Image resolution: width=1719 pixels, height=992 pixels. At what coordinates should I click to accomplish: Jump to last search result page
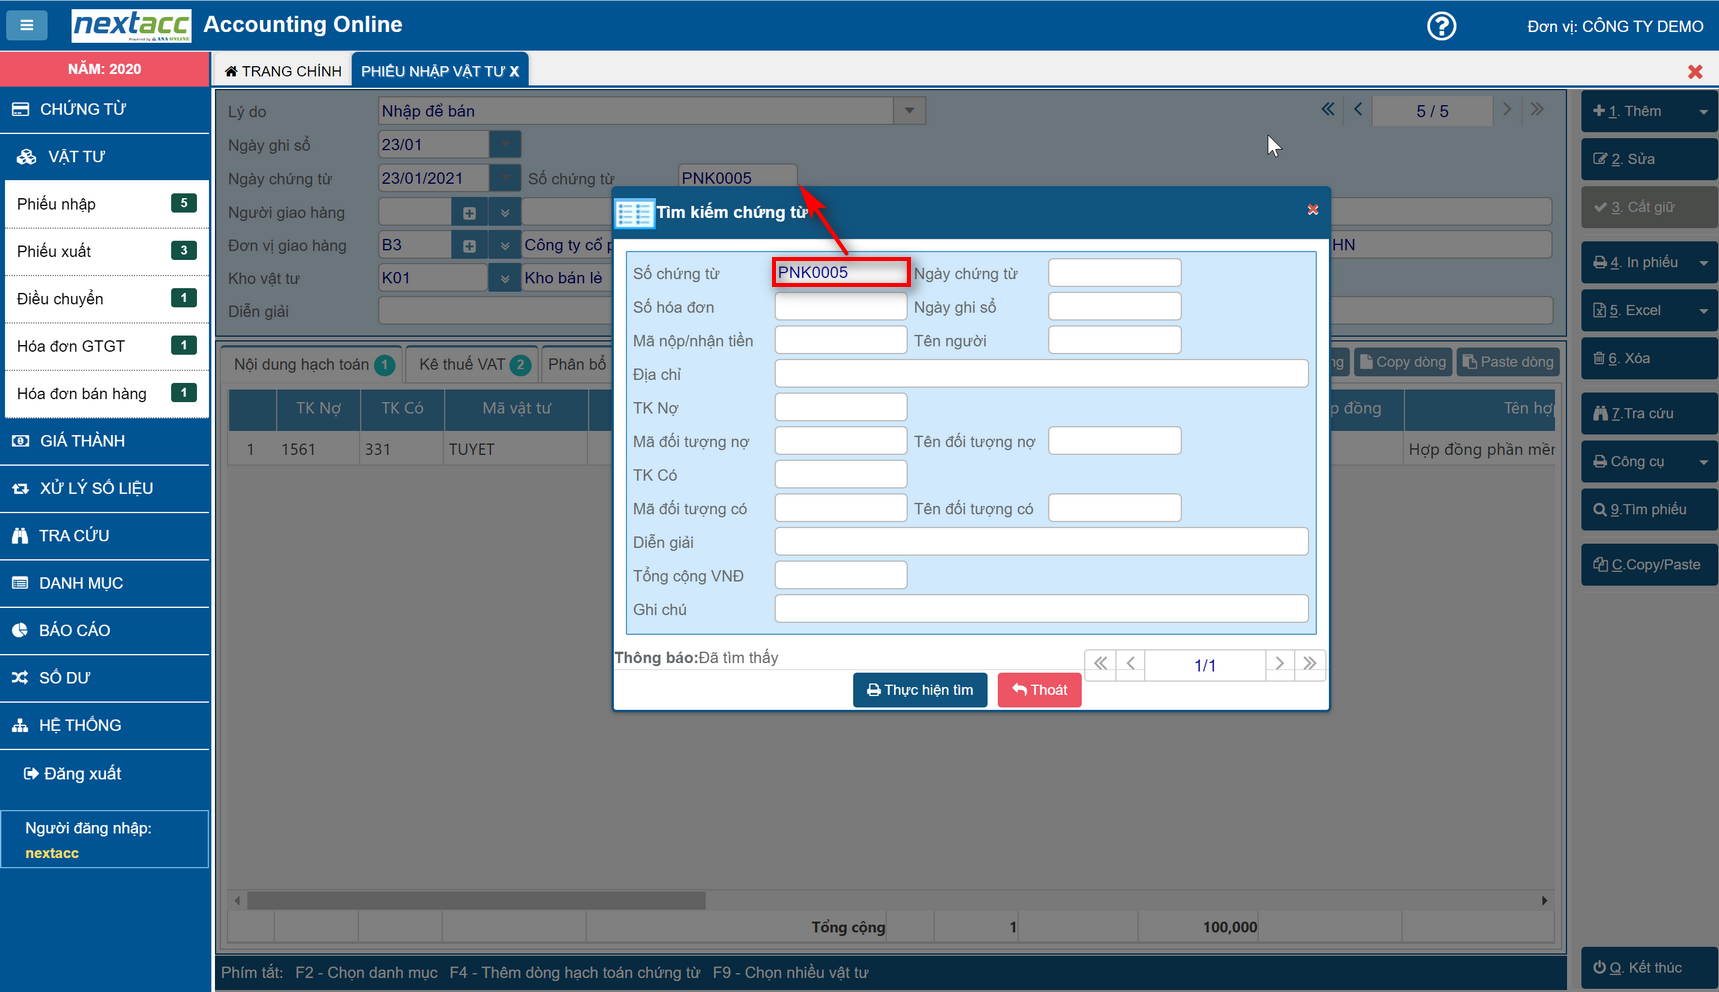pyautogui.click(x=1310, y=664)
